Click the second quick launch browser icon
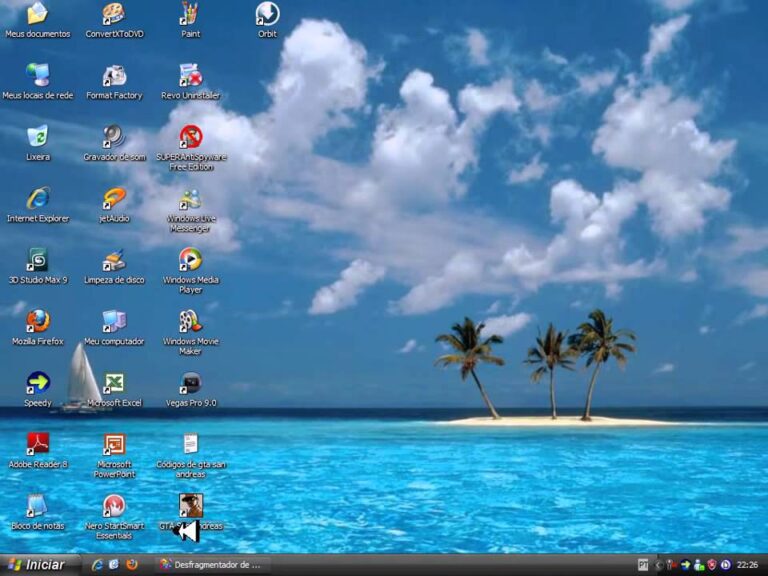Image resolution: width=768 pixels, height=576 pixels. click(114, 565)
